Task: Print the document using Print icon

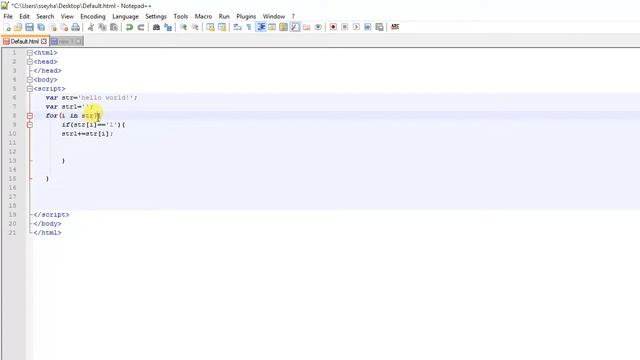Action: pos(76,27)
